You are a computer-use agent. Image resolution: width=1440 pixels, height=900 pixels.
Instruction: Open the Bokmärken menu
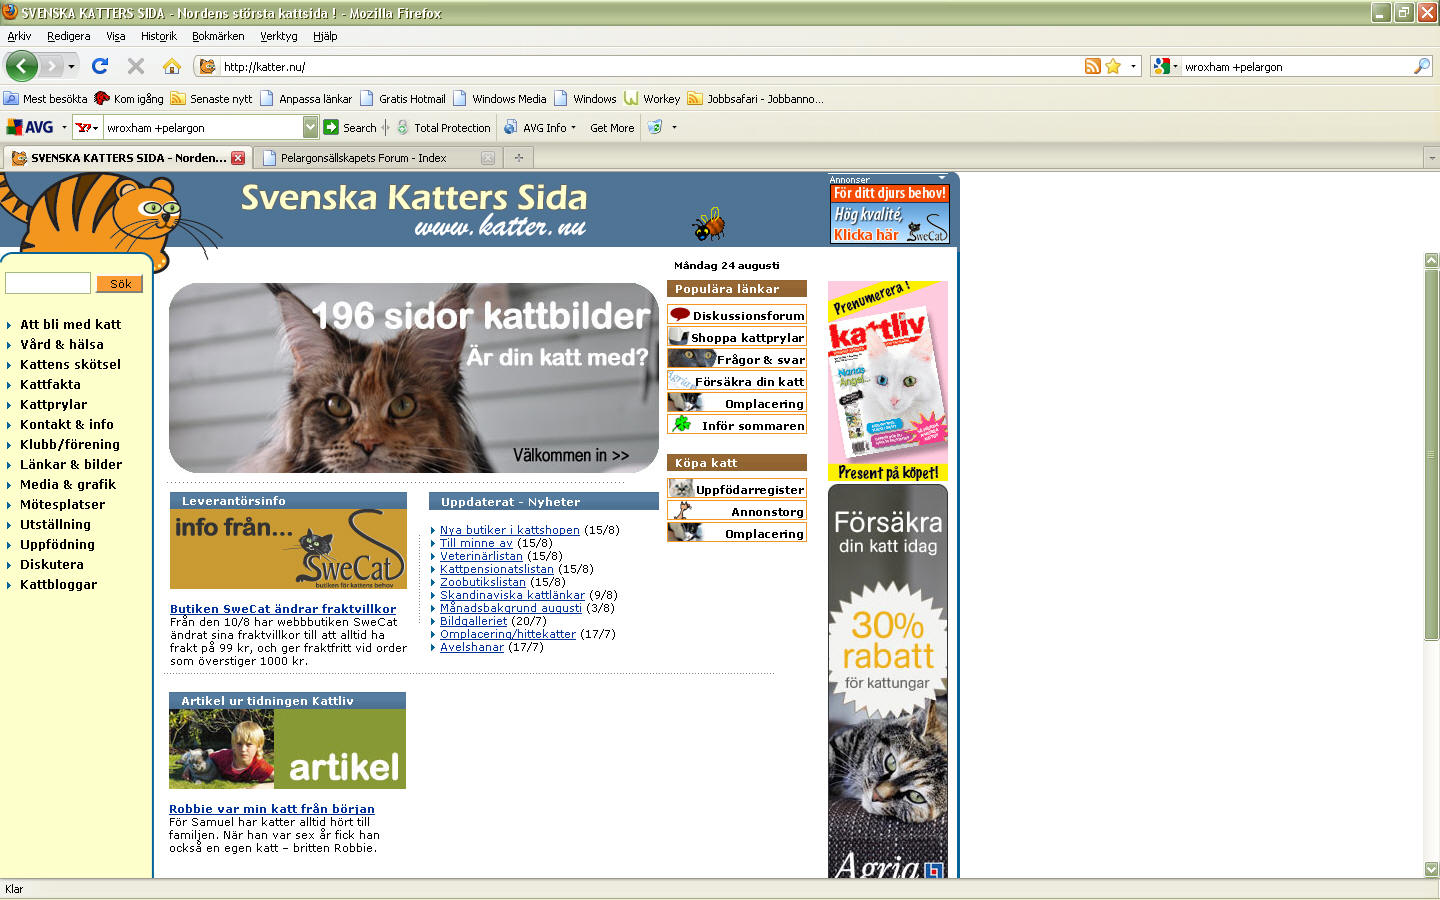pyautogui.click(x=218, y=36)
